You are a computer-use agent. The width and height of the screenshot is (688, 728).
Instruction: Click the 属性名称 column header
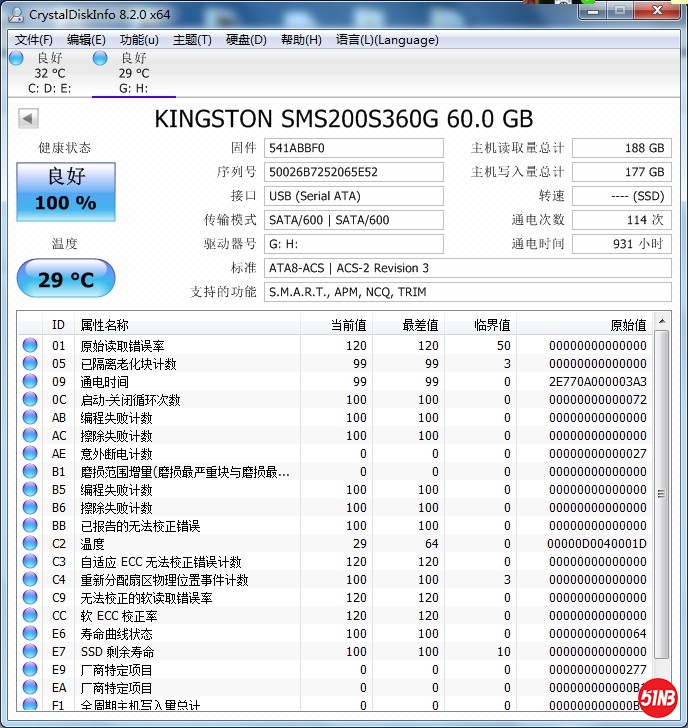188,325
